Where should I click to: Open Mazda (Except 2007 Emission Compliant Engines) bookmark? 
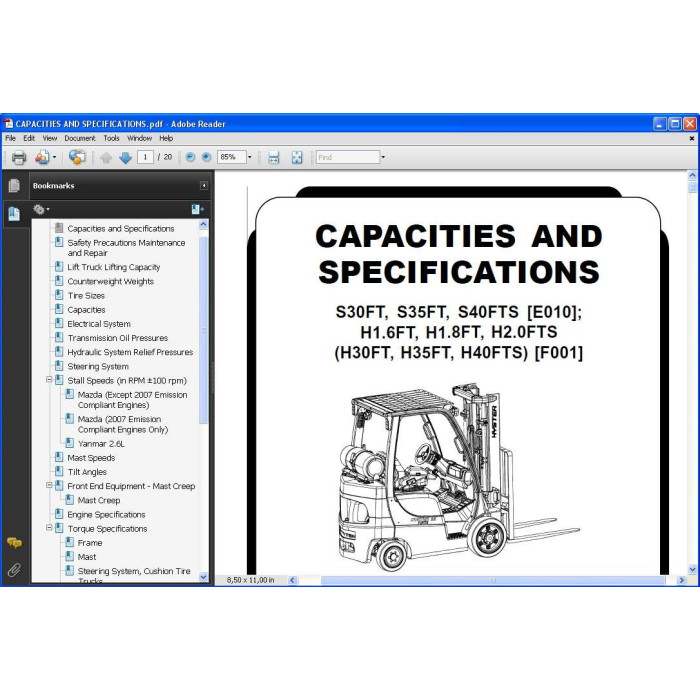click(x=132, y=400)
